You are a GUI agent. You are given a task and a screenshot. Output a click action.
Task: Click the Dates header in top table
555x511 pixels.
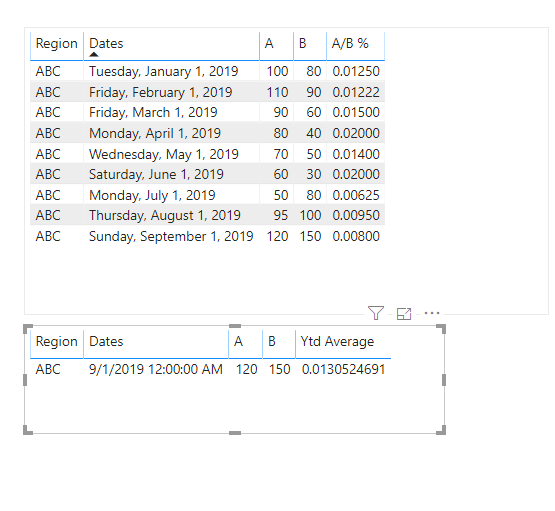tap(106, 44)
